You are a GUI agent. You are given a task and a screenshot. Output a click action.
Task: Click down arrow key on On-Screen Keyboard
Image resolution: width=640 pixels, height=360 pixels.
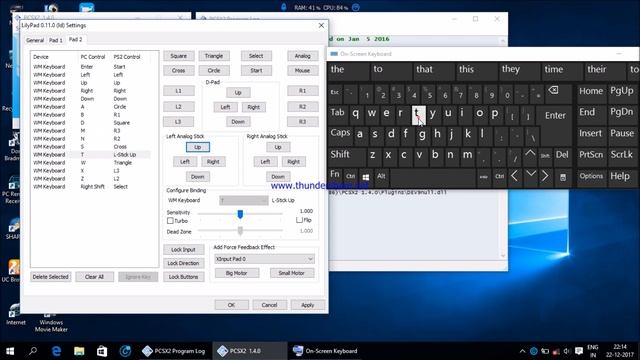530,175
